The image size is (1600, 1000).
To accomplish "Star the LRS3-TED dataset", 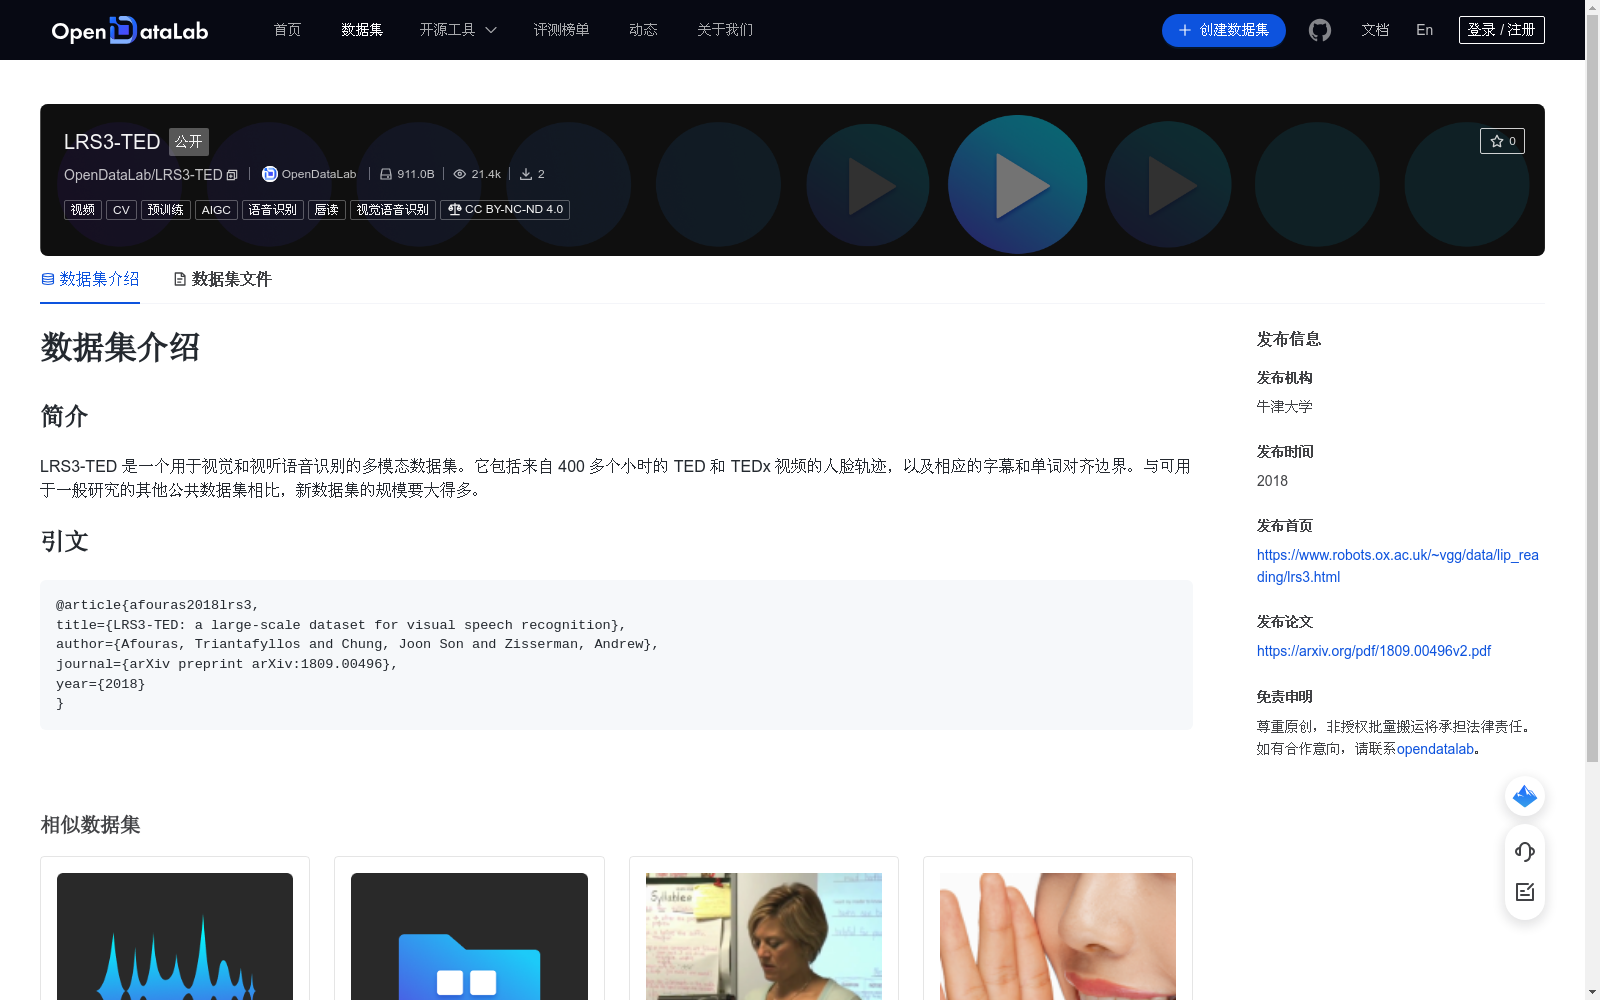I will (1502, 141).
